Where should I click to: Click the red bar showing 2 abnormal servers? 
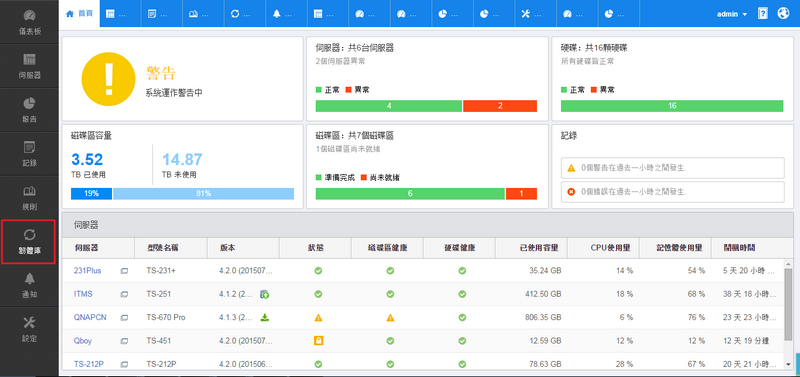point(500,106)
